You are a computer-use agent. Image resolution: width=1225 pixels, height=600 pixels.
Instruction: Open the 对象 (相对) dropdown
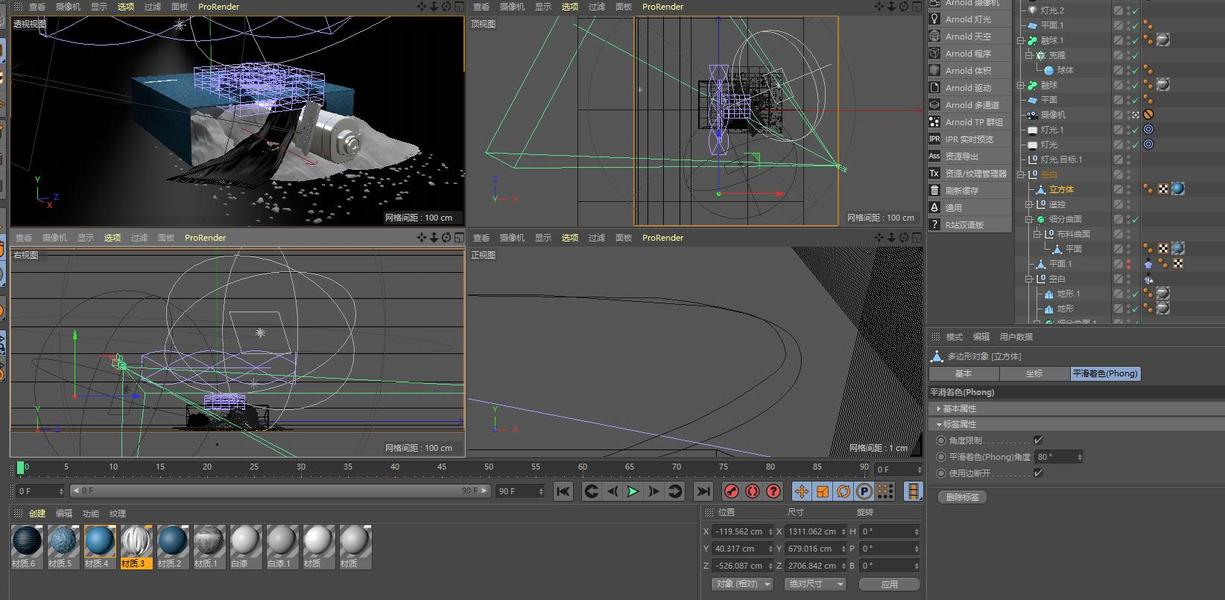[742, 584]
